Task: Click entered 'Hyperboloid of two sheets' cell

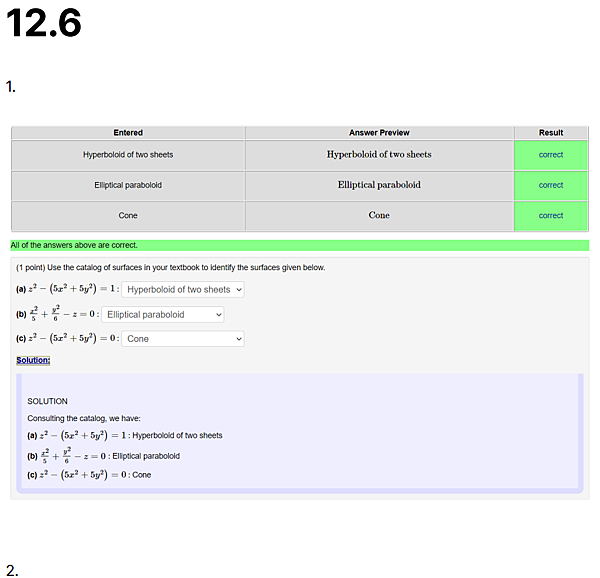Action: 128,155
